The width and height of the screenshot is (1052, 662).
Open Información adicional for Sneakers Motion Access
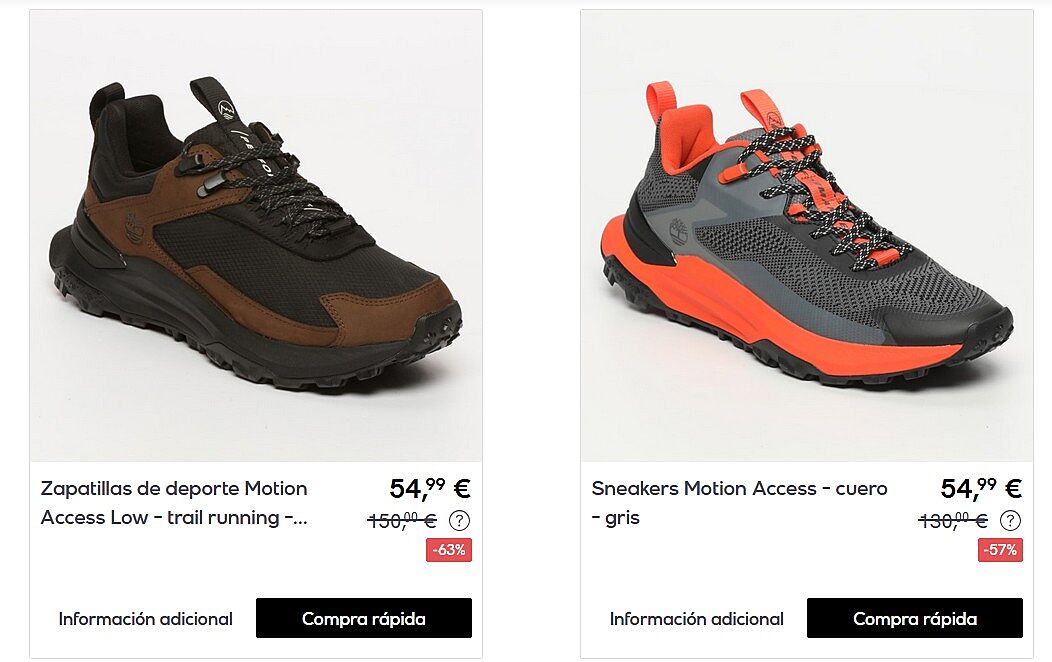(x=696, y=618)
